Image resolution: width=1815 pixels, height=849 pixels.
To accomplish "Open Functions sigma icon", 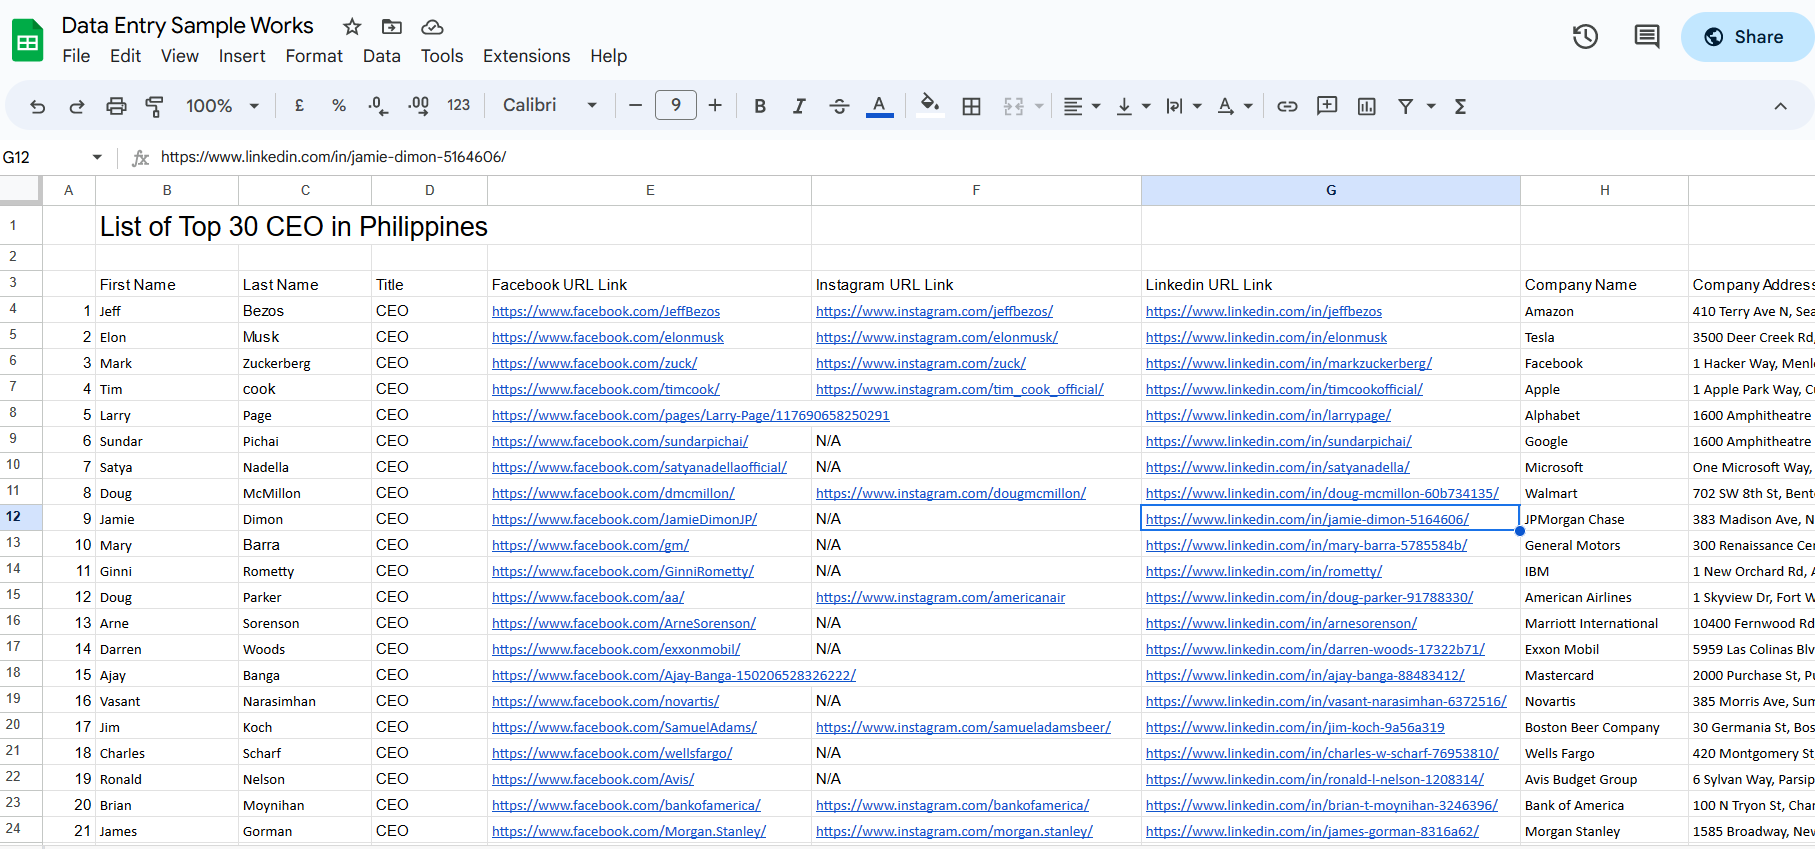I will point(1460,106).
